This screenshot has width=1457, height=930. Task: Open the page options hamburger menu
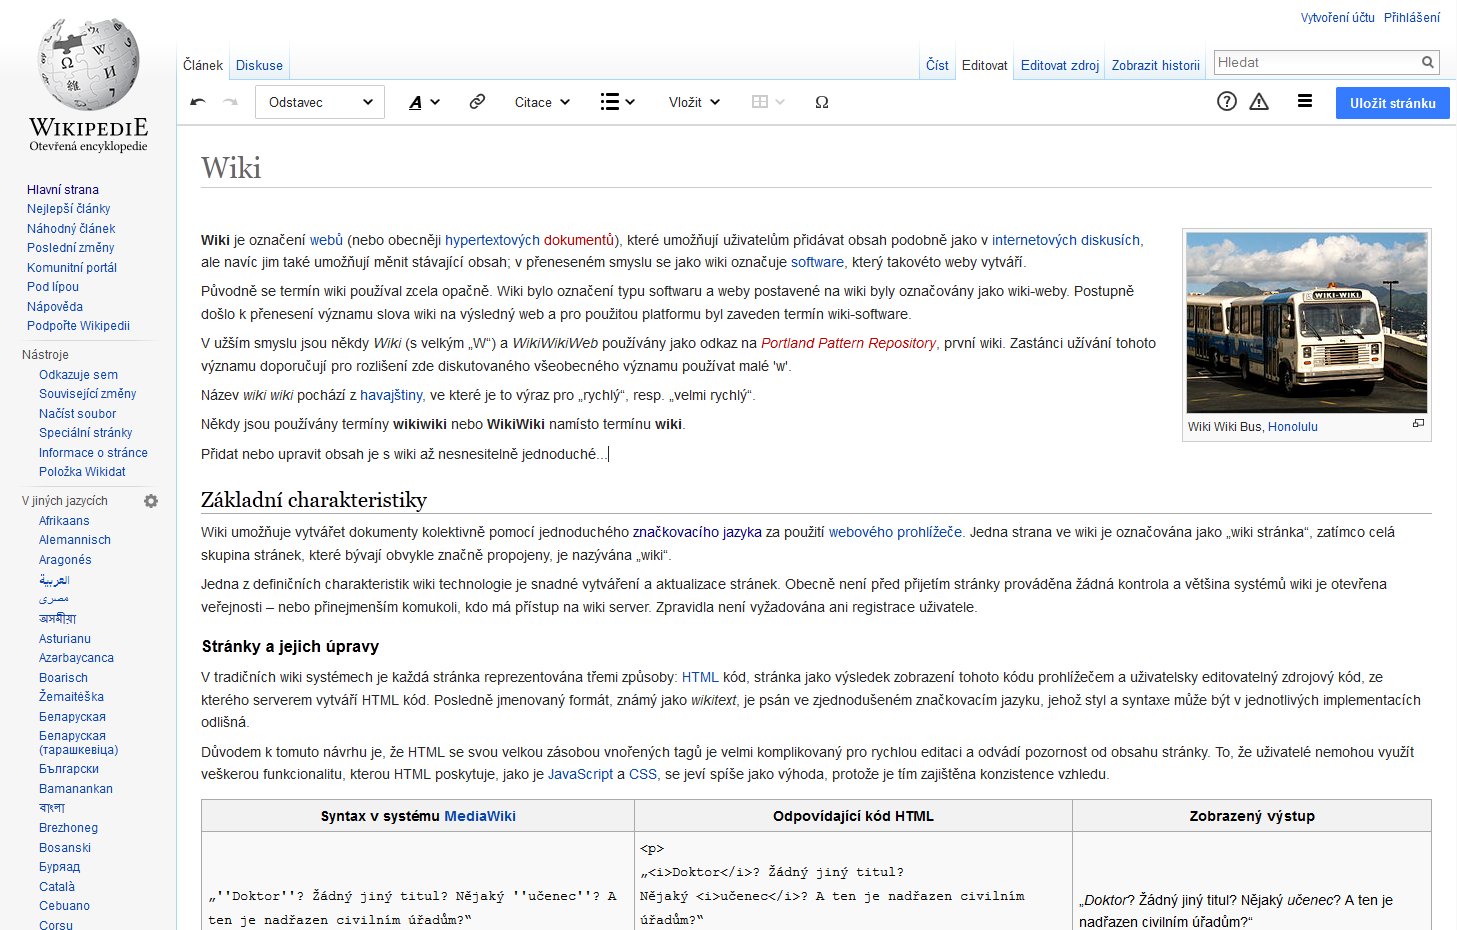[1305, 101]
